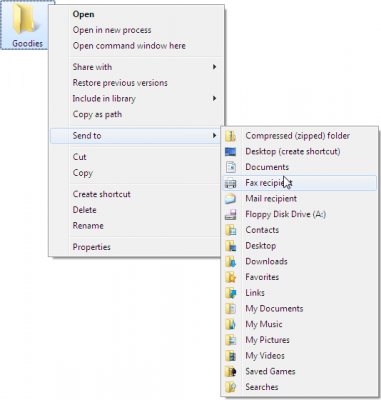Screen dimensions: 381x400
Task: Click the My Documents folder icon
Action: (x=230, y=309)
